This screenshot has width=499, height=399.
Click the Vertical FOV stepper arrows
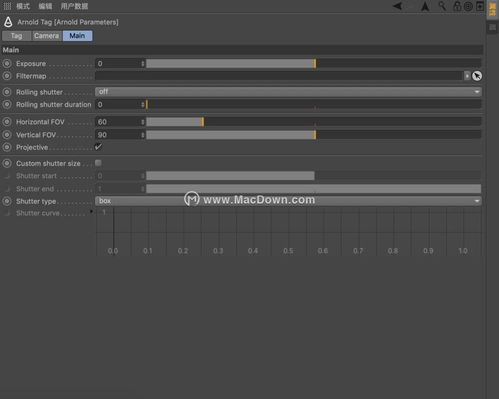point(143,135)
